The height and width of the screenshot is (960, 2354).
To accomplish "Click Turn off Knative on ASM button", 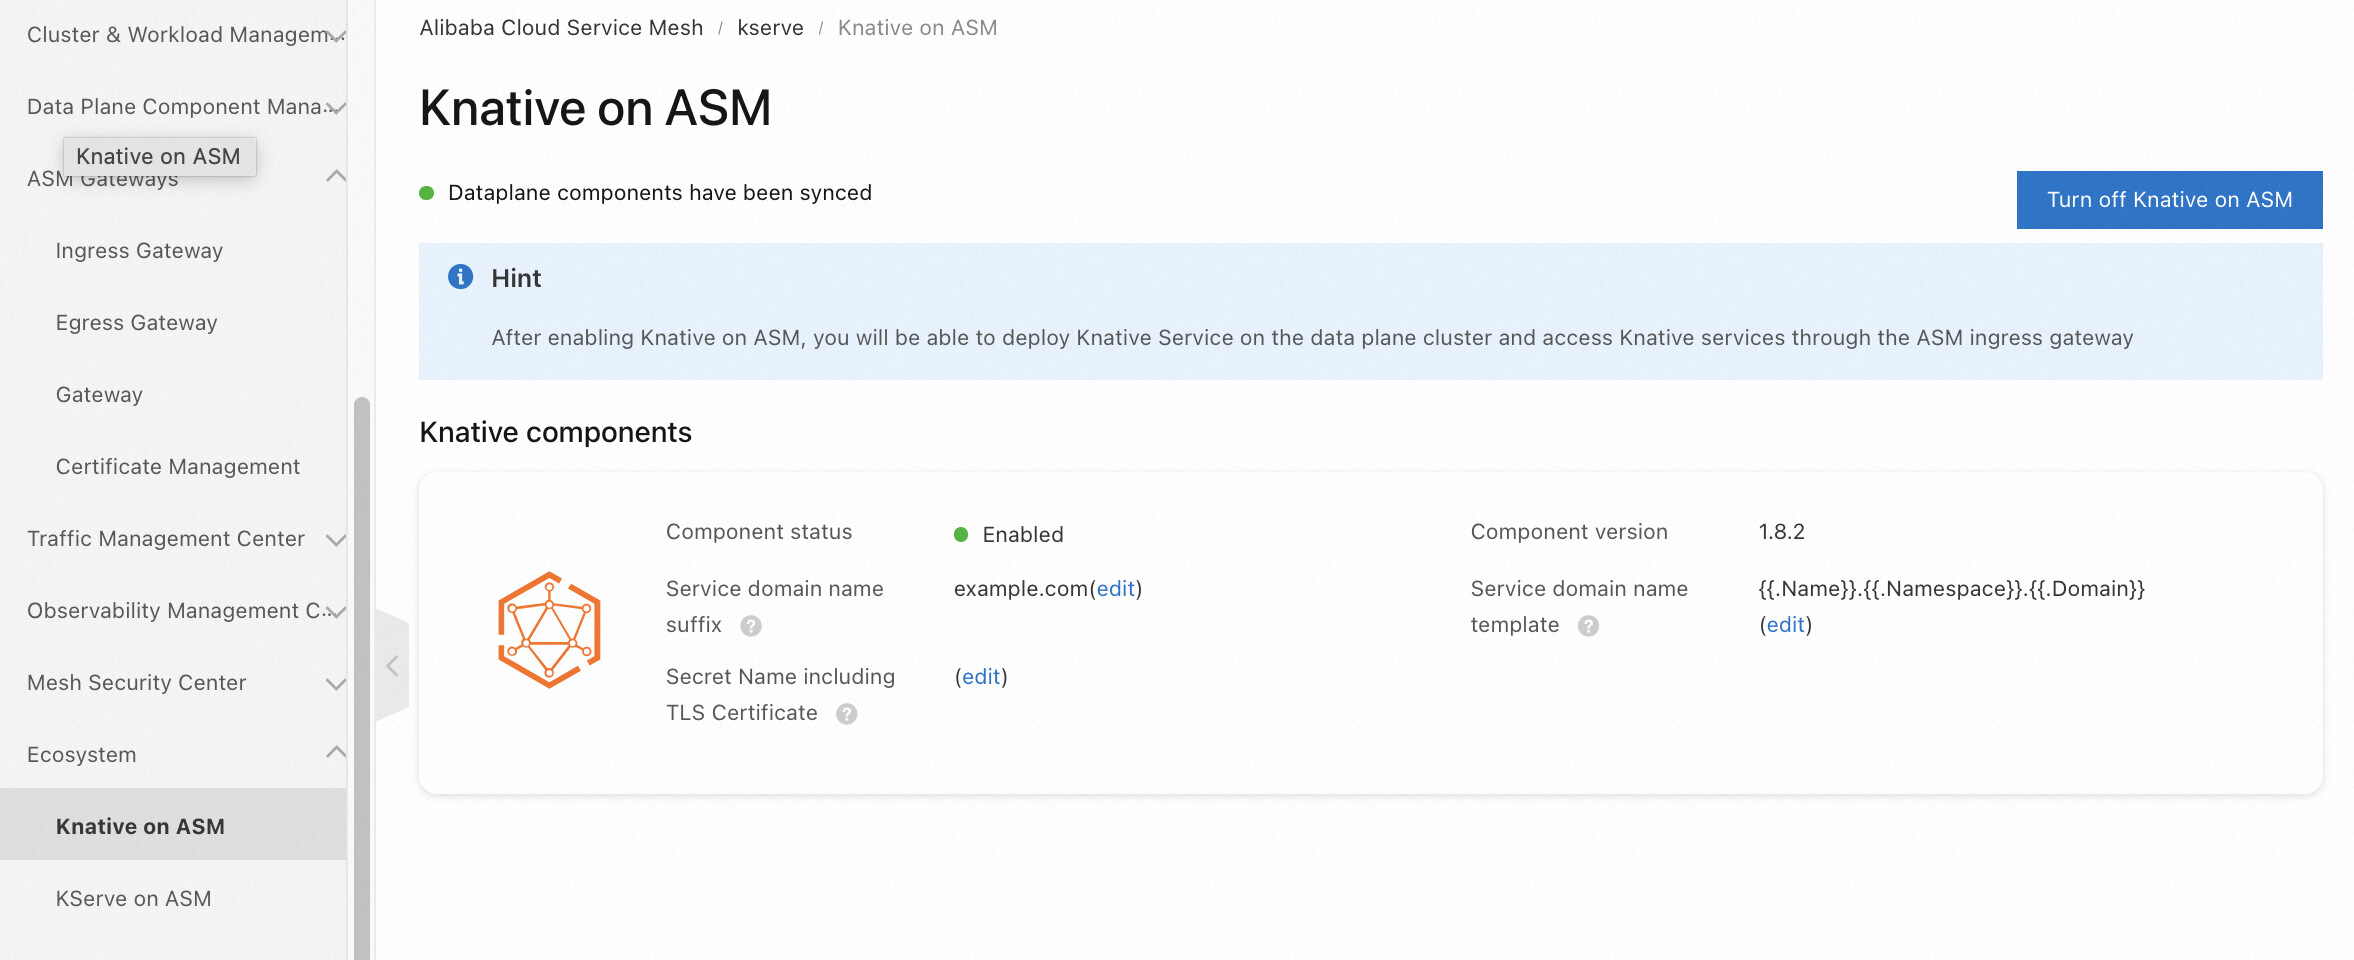I will pyautogui.click(x=2169, y=200).
